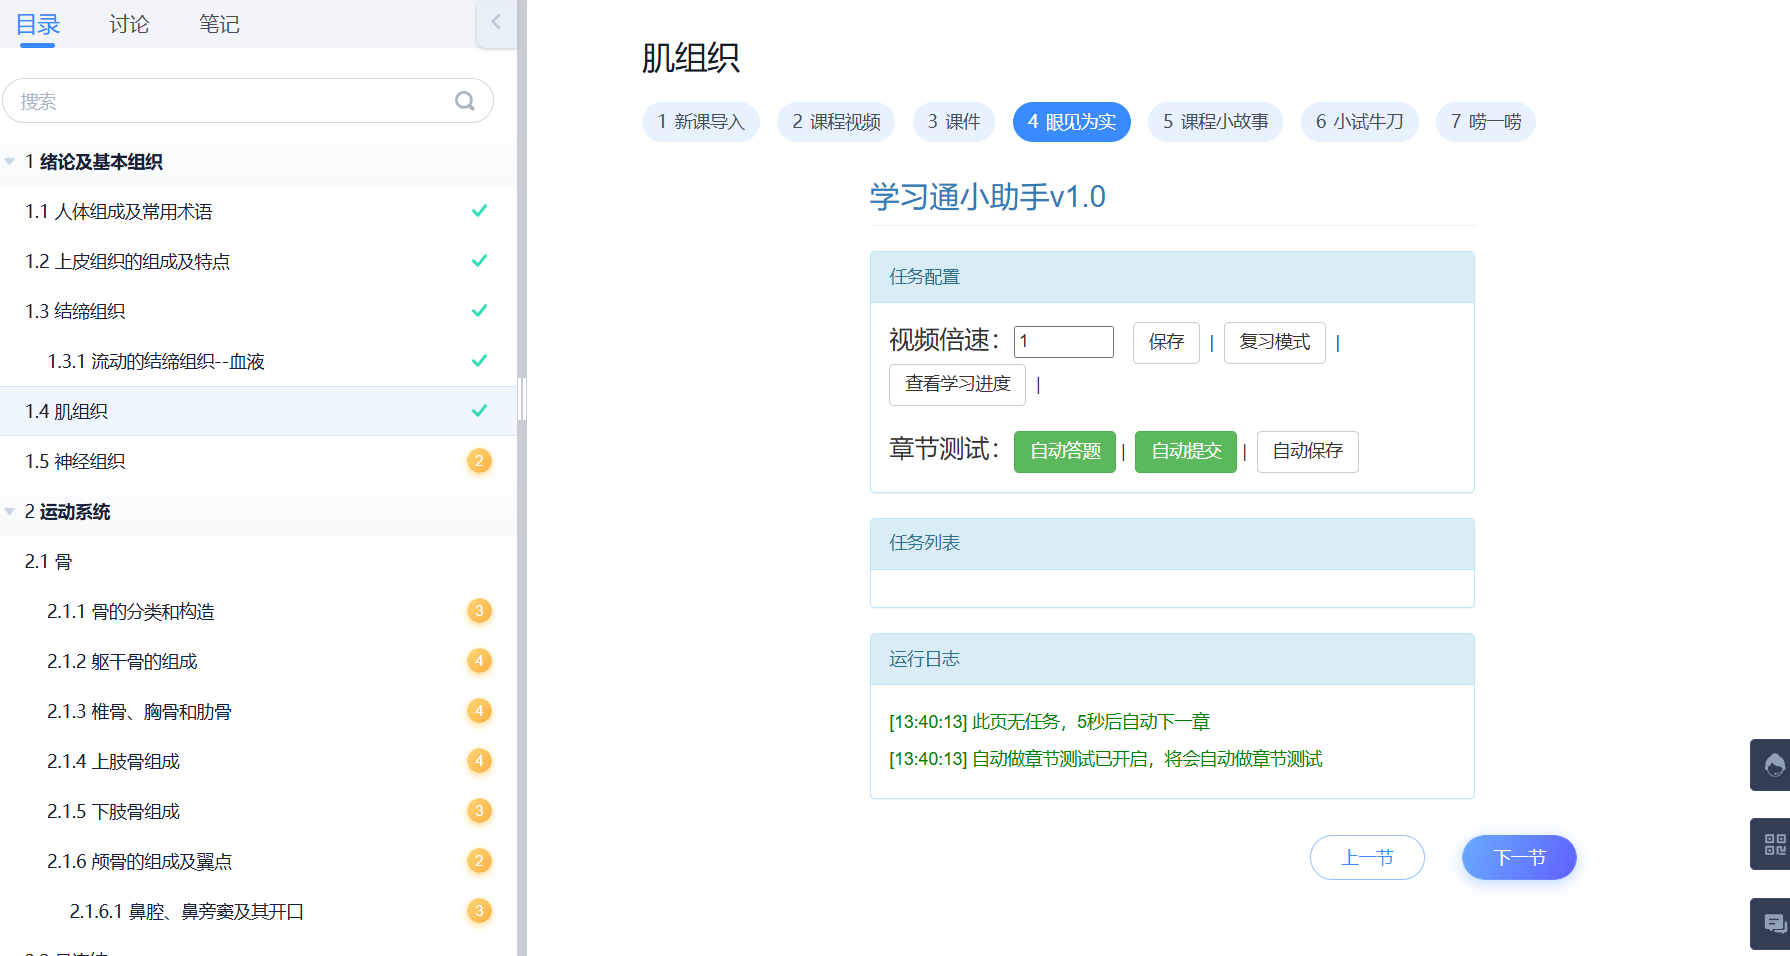Toggle the green 自动提交 button
1790x956 pixels.
pos(1186,451)
